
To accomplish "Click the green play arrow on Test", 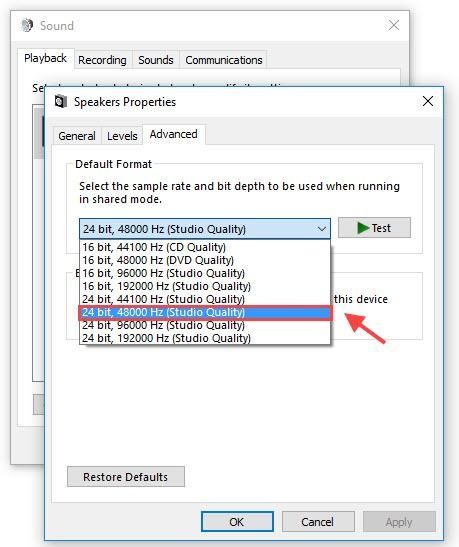I will pos(363,228).
